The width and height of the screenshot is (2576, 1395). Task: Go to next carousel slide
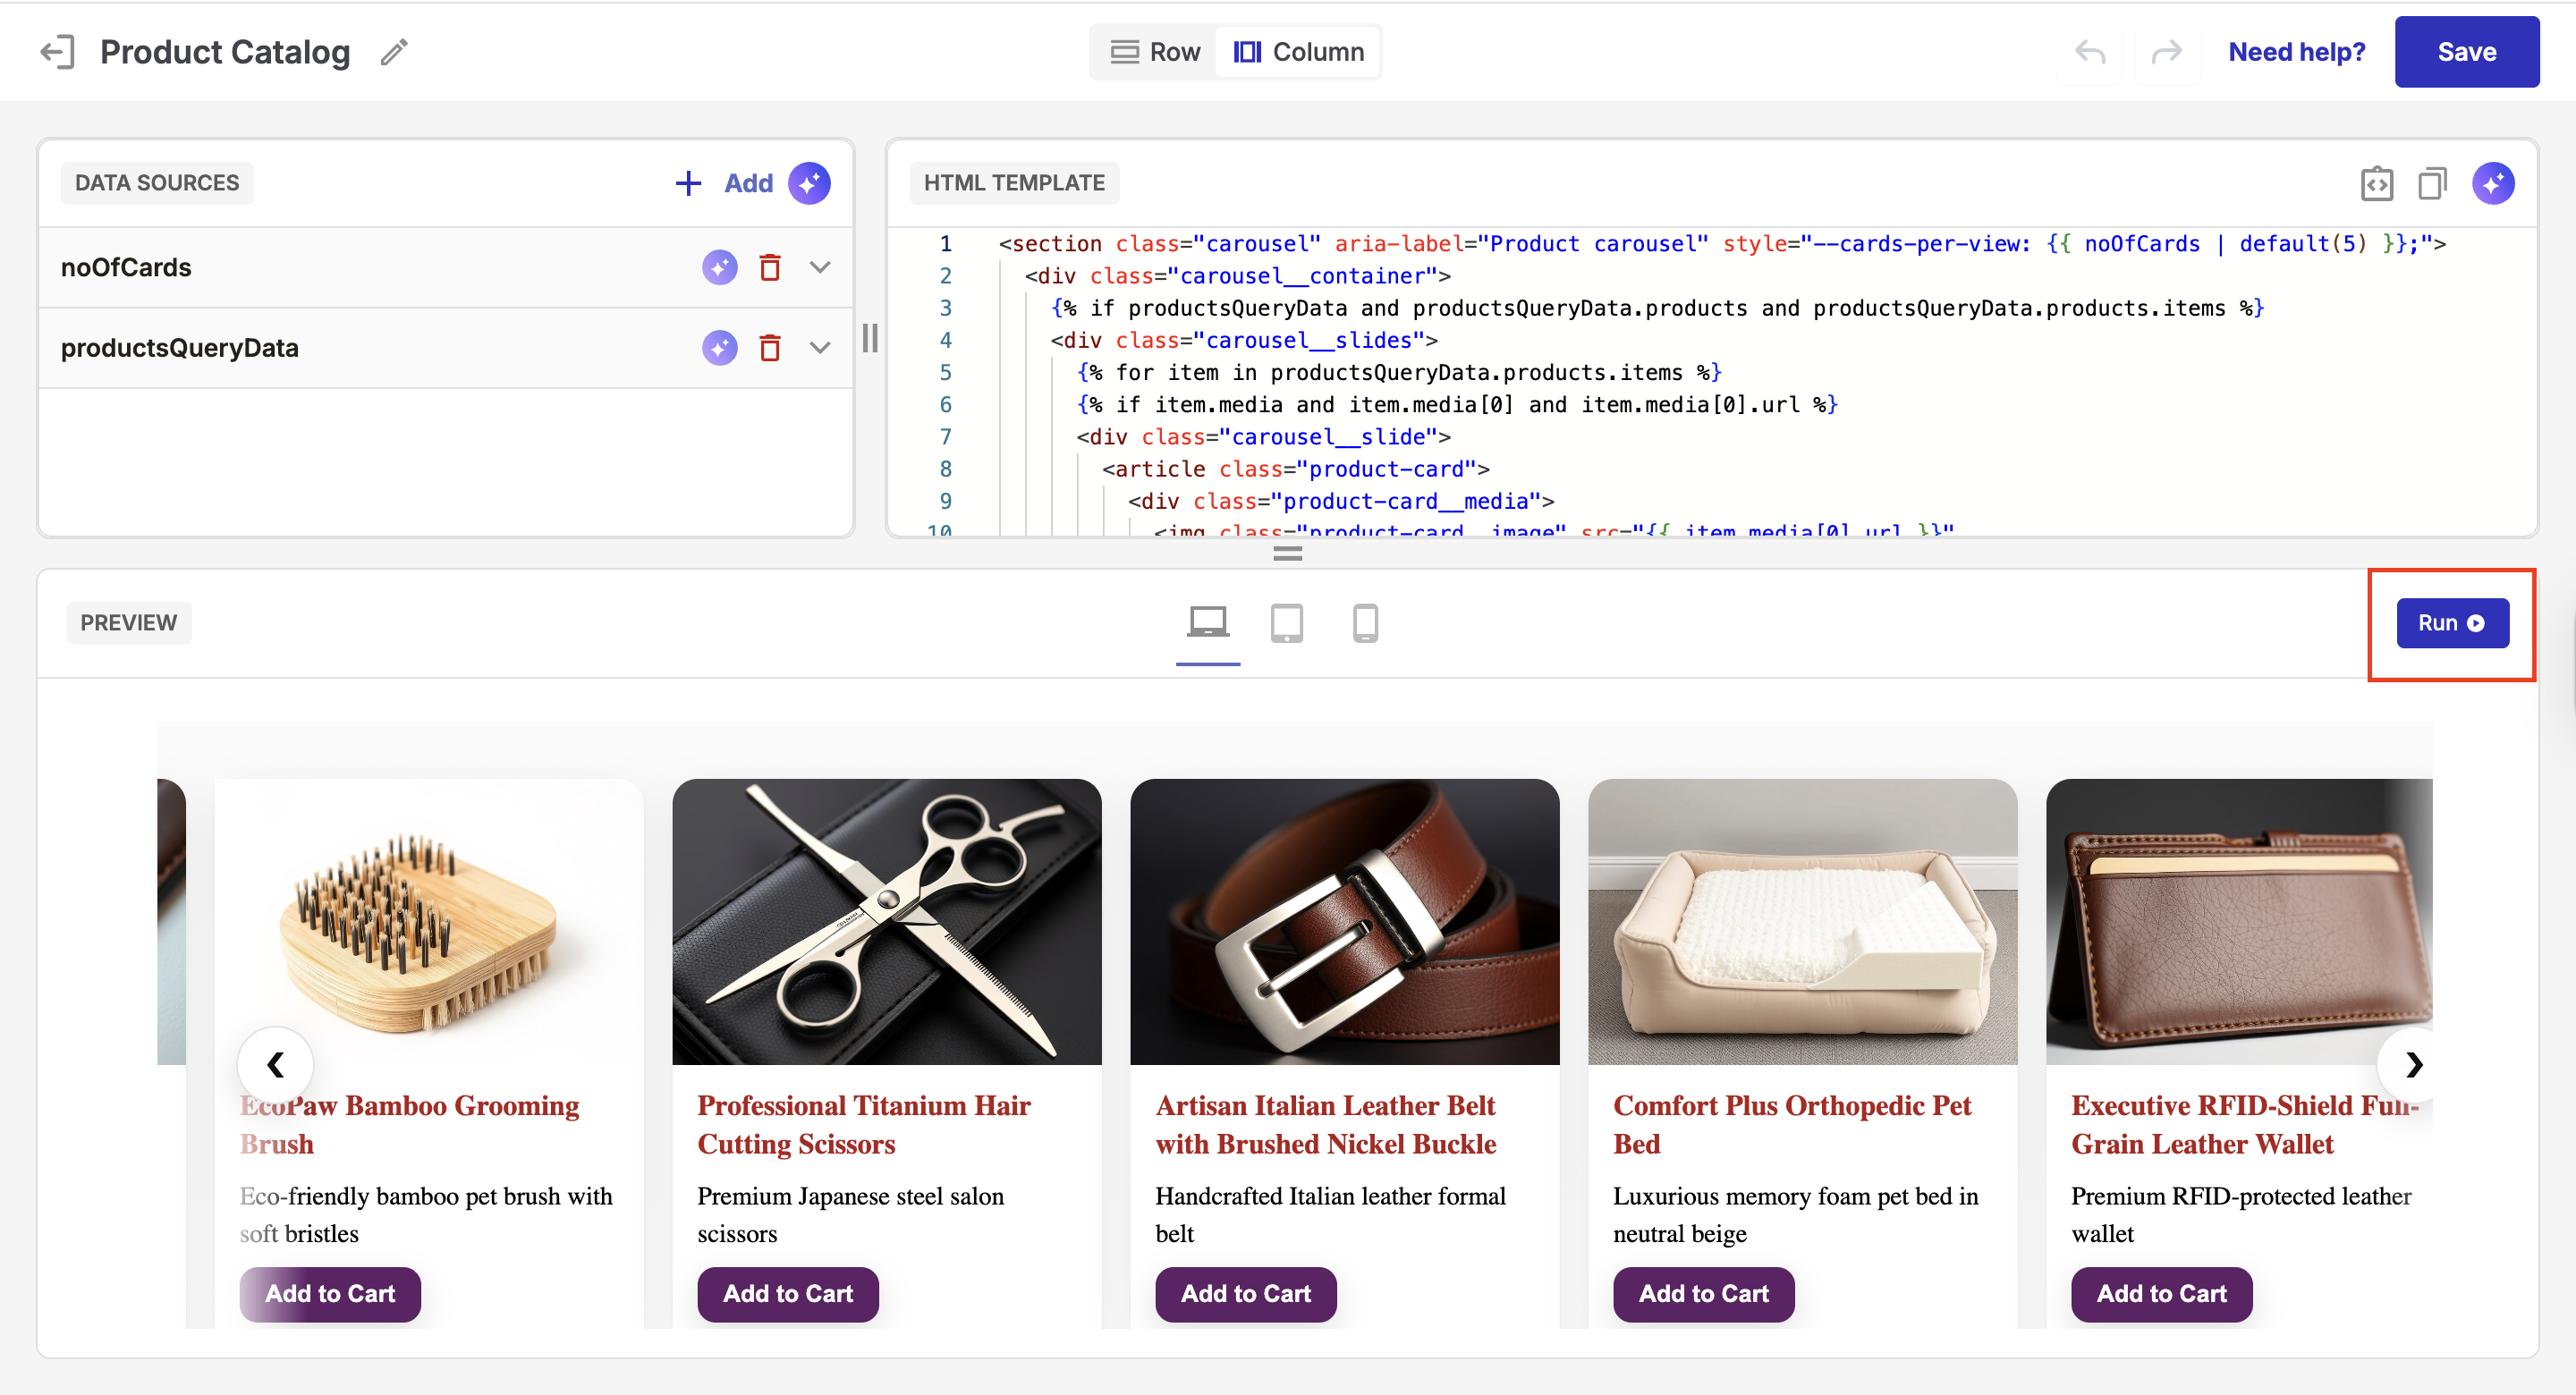coord(2414,1065)
